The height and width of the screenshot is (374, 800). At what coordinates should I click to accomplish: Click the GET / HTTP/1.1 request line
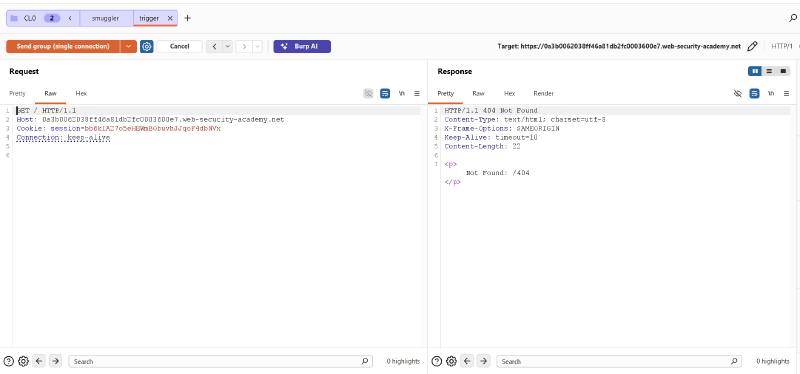pos(47,110)
